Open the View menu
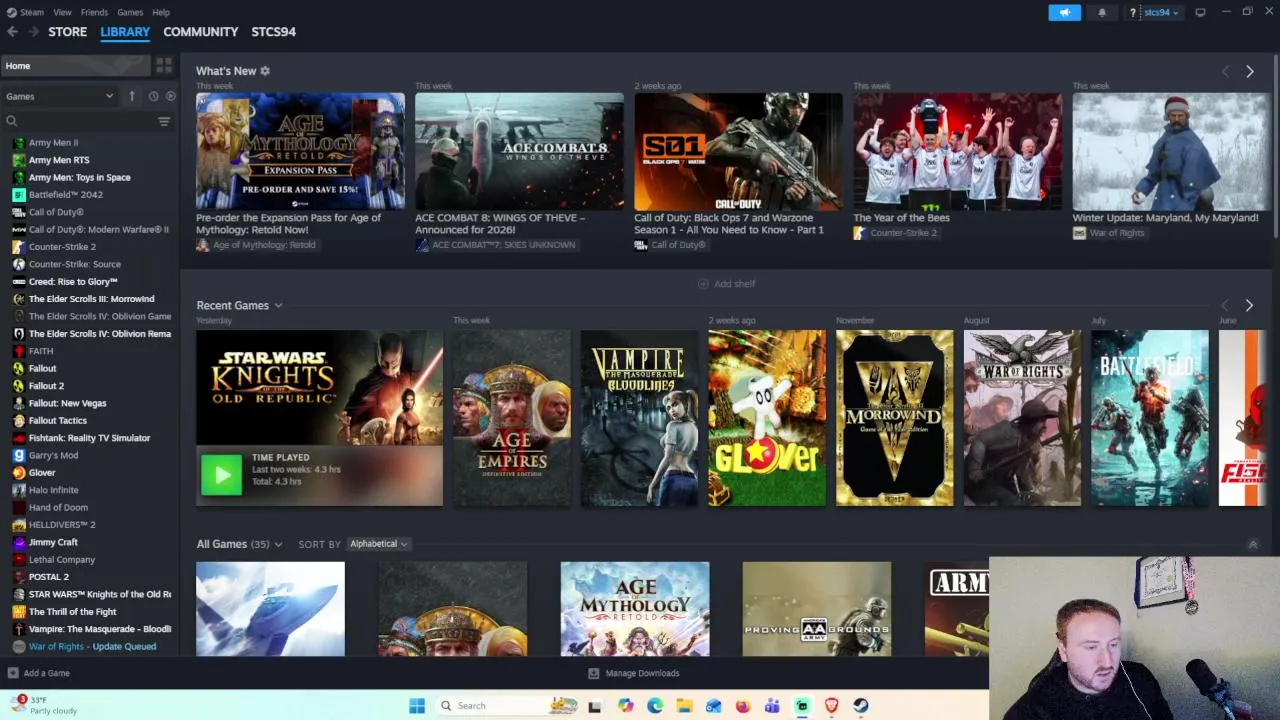This screenshot has height=720, width=1280. [62, 12]
